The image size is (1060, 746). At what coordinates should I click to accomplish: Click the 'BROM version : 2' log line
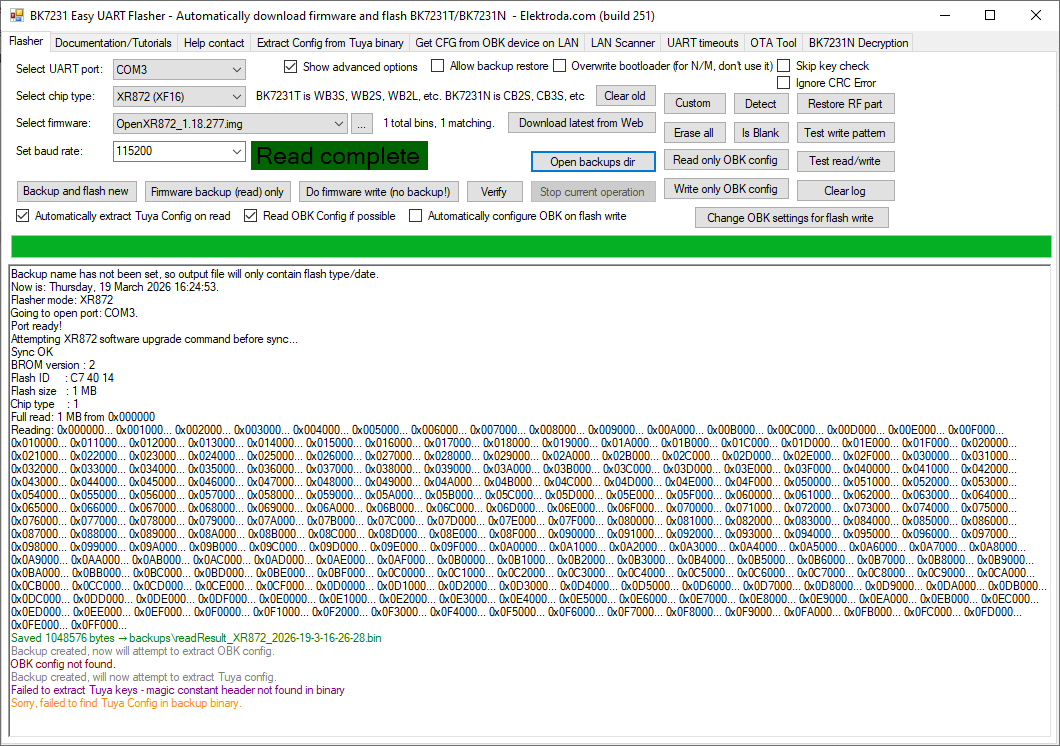point(53,365)
